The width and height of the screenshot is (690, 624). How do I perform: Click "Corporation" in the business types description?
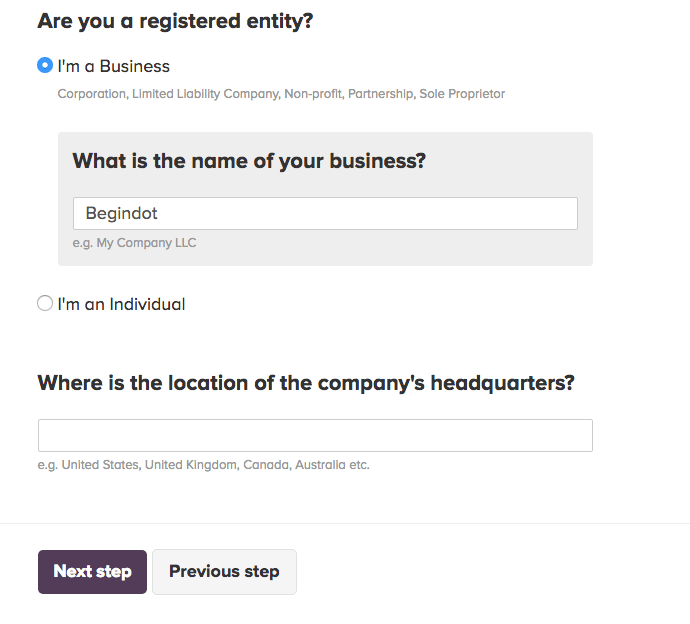91,94
